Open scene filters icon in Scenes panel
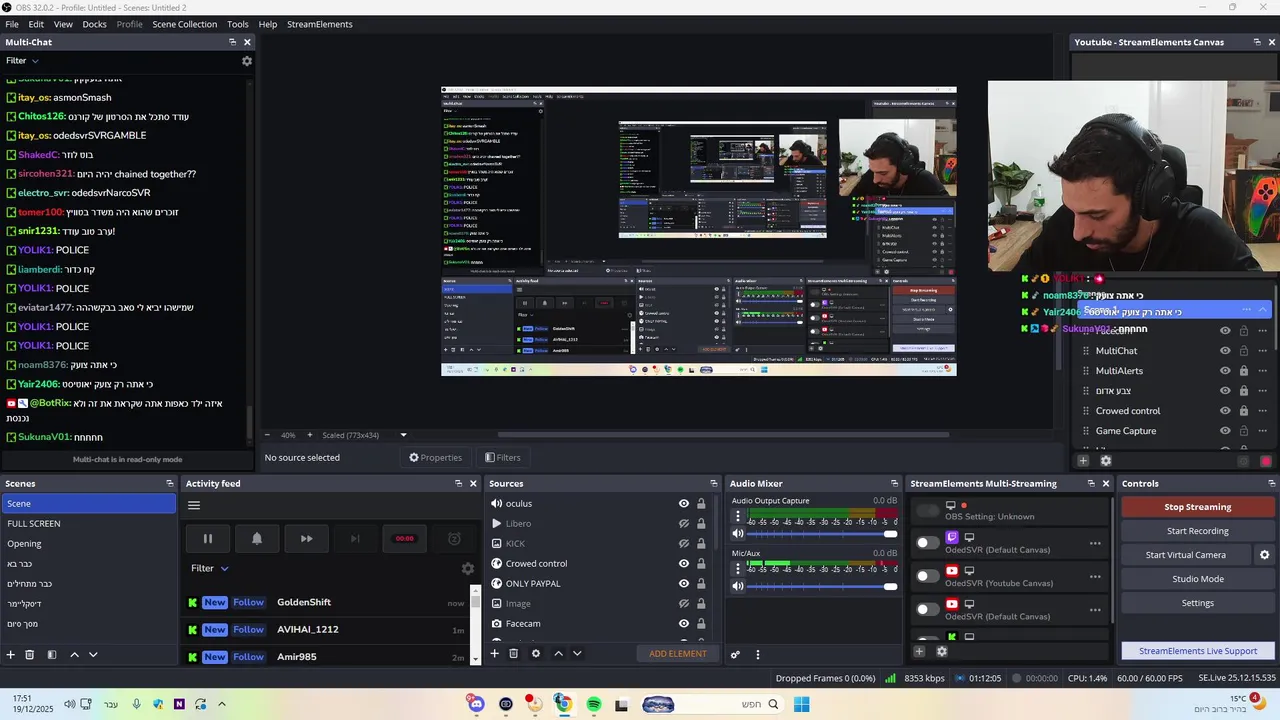Screen dimensions: 1280x720 pos(52,655)
